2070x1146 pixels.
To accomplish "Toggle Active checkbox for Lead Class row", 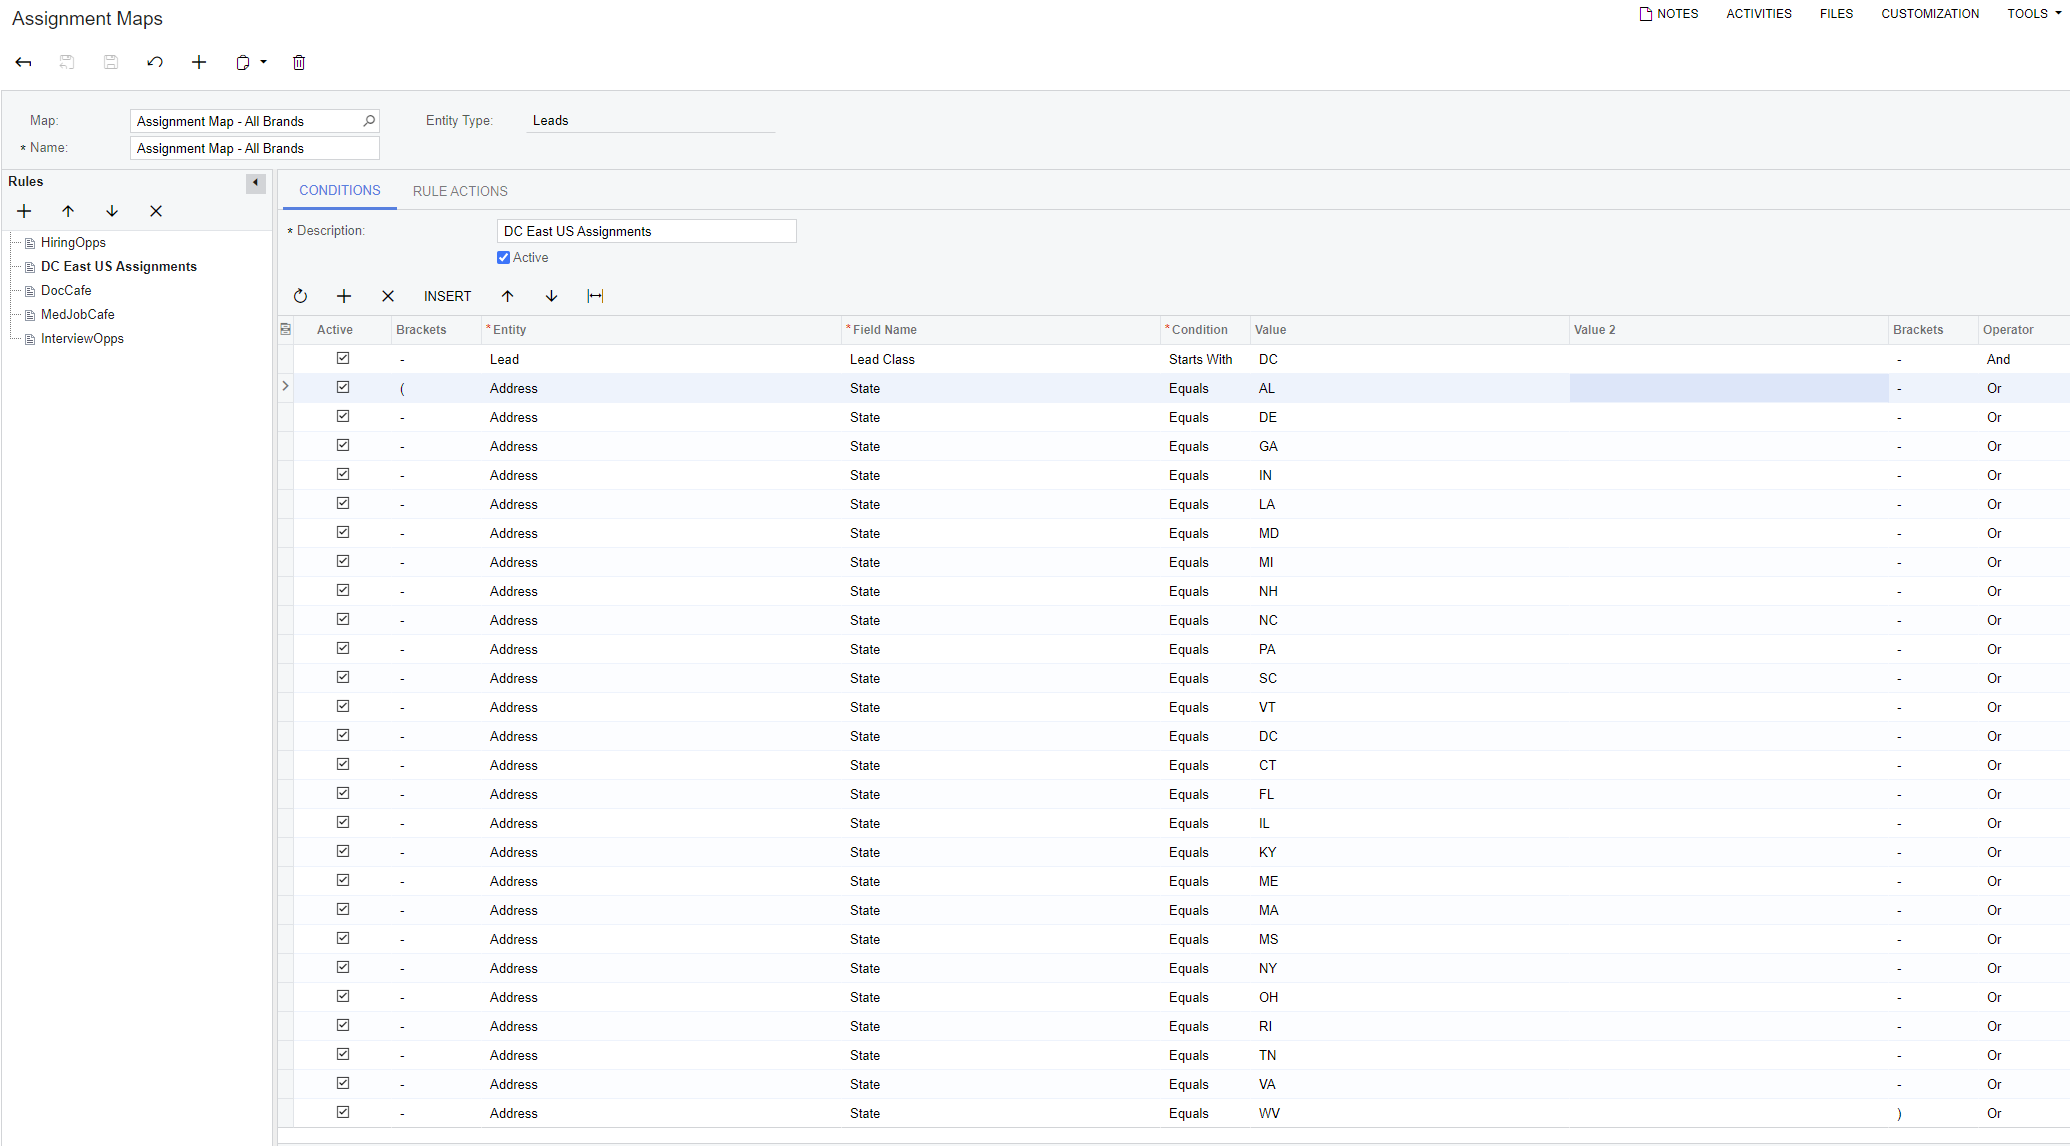I will (343, 358).
